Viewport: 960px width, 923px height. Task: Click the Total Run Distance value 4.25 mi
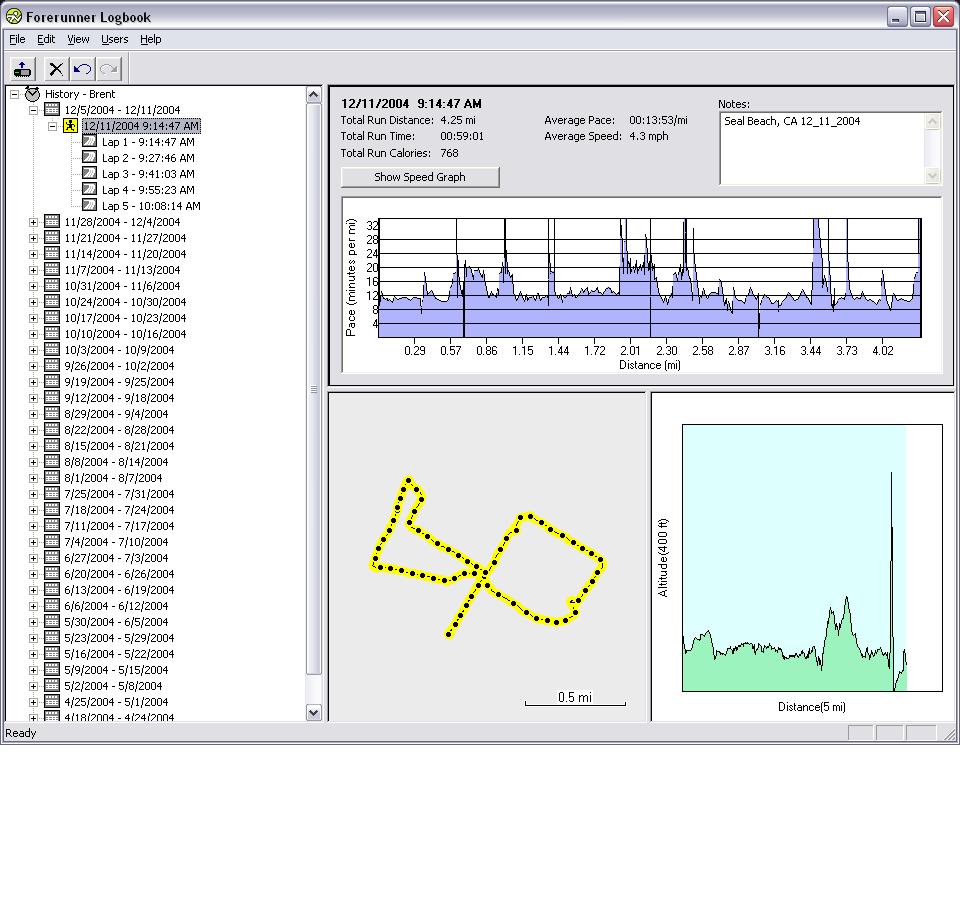coord(458,120)
